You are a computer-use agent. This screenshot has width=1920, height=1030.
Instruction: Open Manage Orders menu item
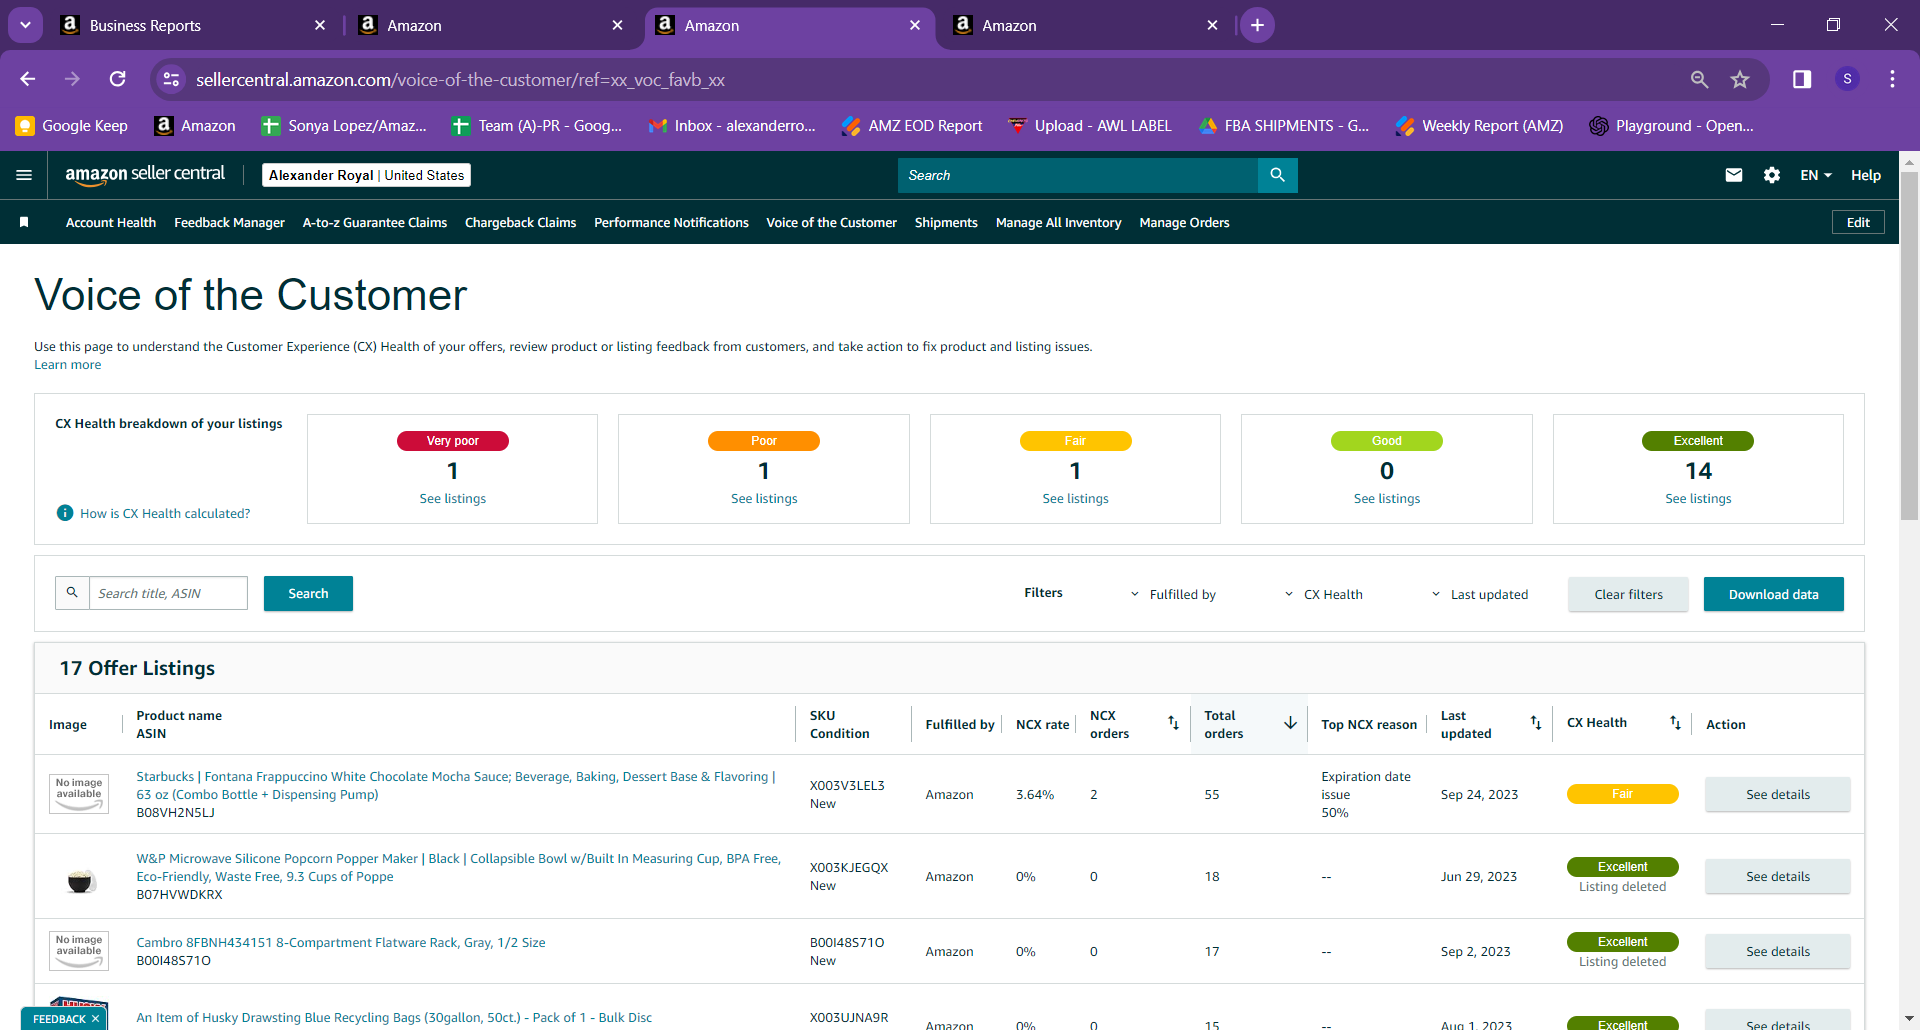click(x=1184, y=222)
